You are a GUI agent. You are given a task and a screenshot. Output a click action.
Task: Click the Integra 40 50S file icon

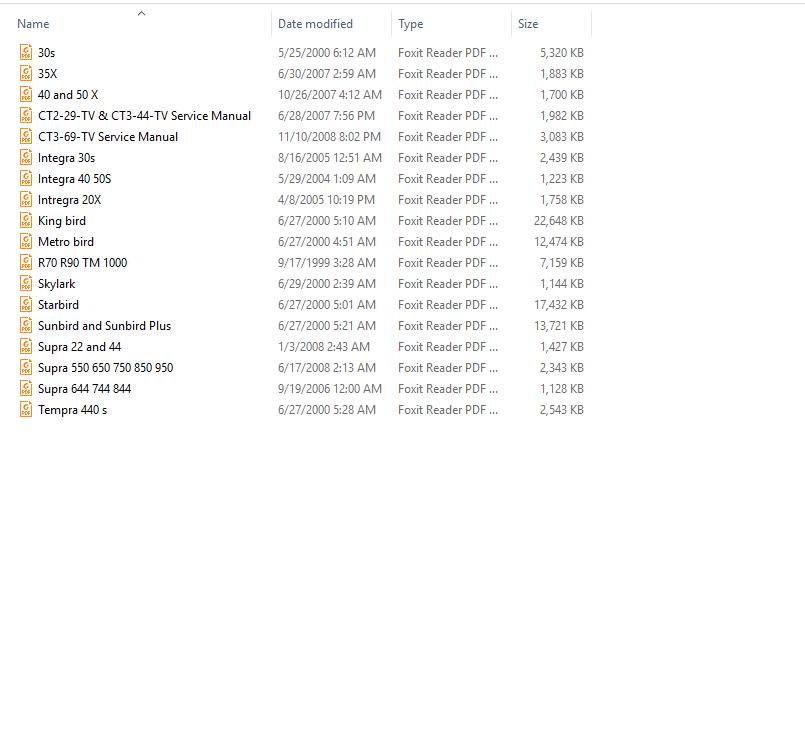(x=26, y=179)
